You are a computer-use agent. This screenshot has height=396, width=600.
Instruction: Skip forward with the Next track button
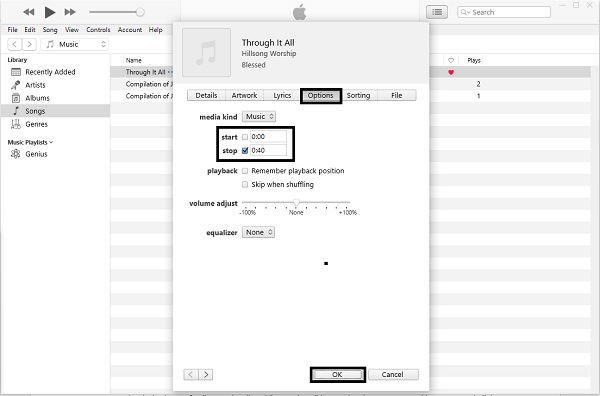click(x=70, y=12)
